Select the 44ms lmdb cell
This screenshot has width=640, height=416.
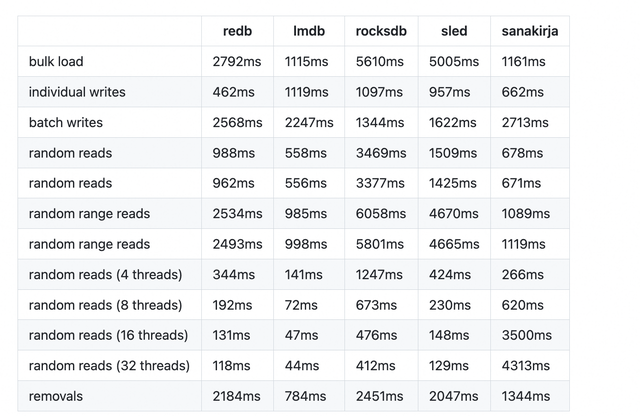pos(302,365)
